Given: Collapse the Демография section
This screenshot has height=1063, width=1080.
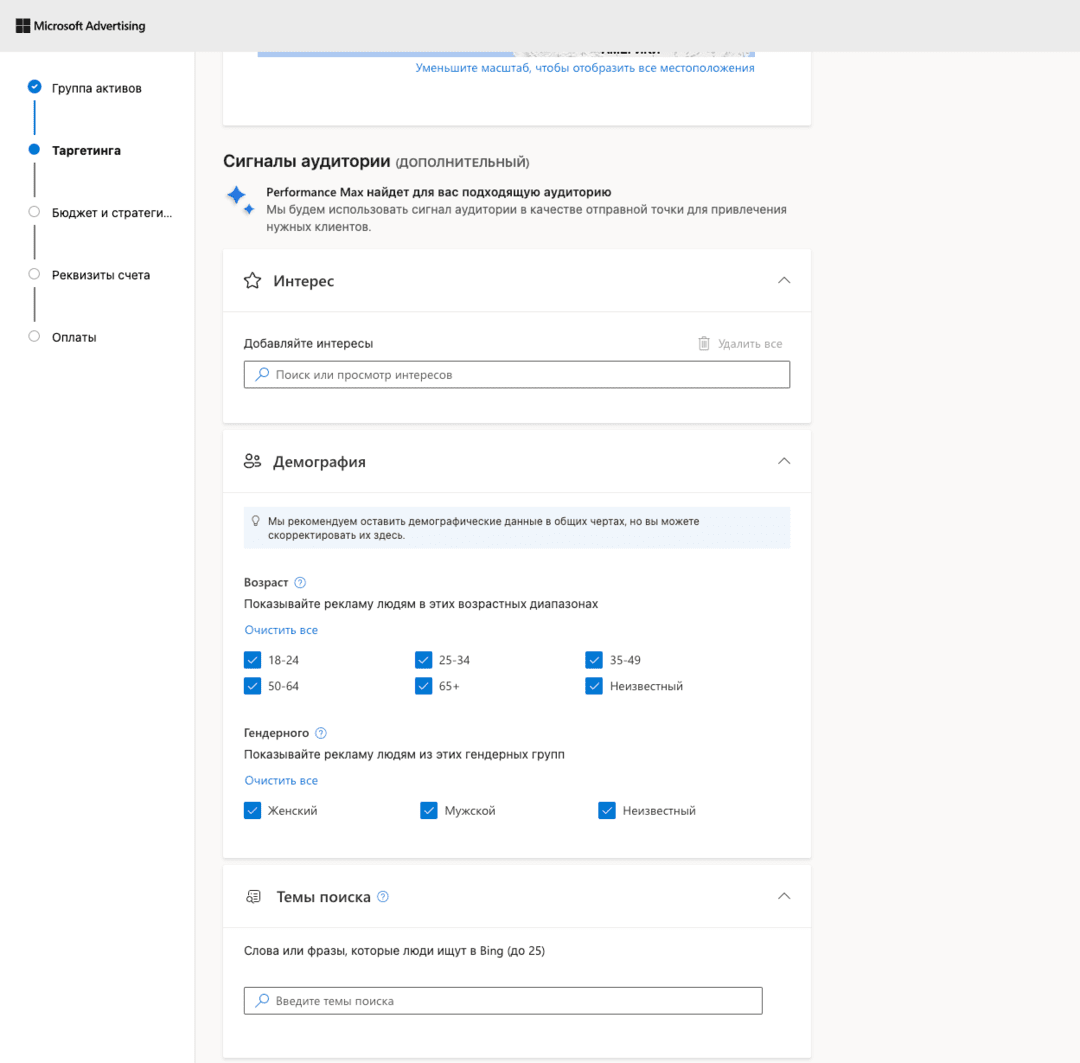Looking at the screenshot, I should [784, 461].
